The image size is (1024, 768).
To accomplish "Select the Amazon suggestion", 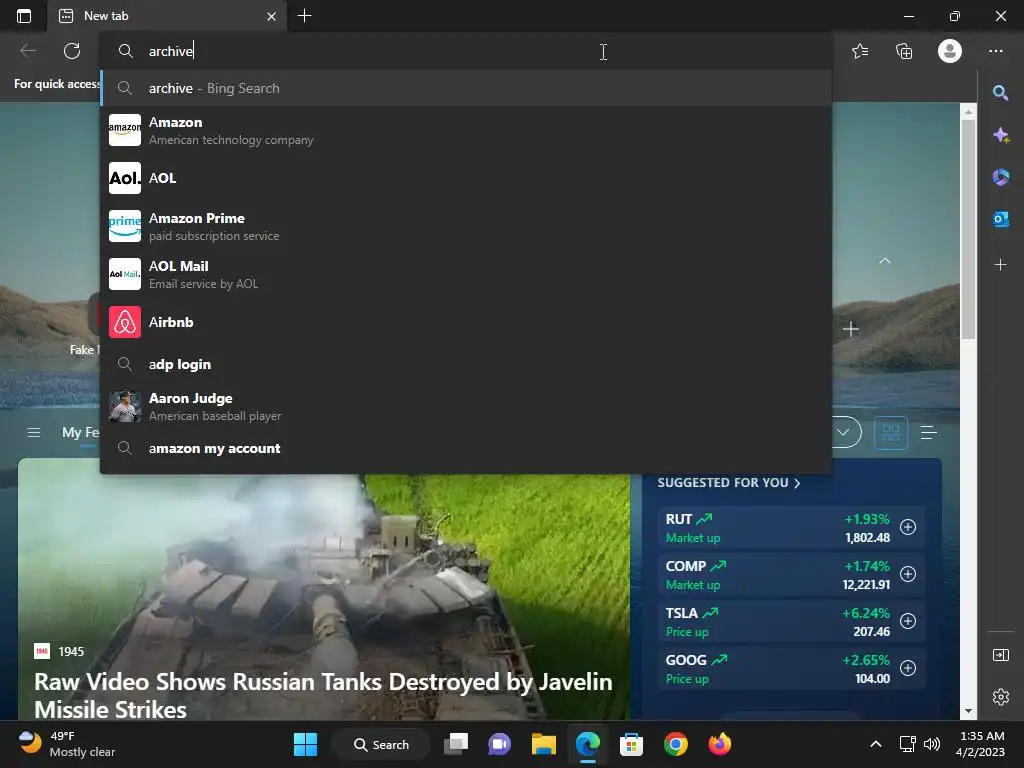I will (466, 131).
